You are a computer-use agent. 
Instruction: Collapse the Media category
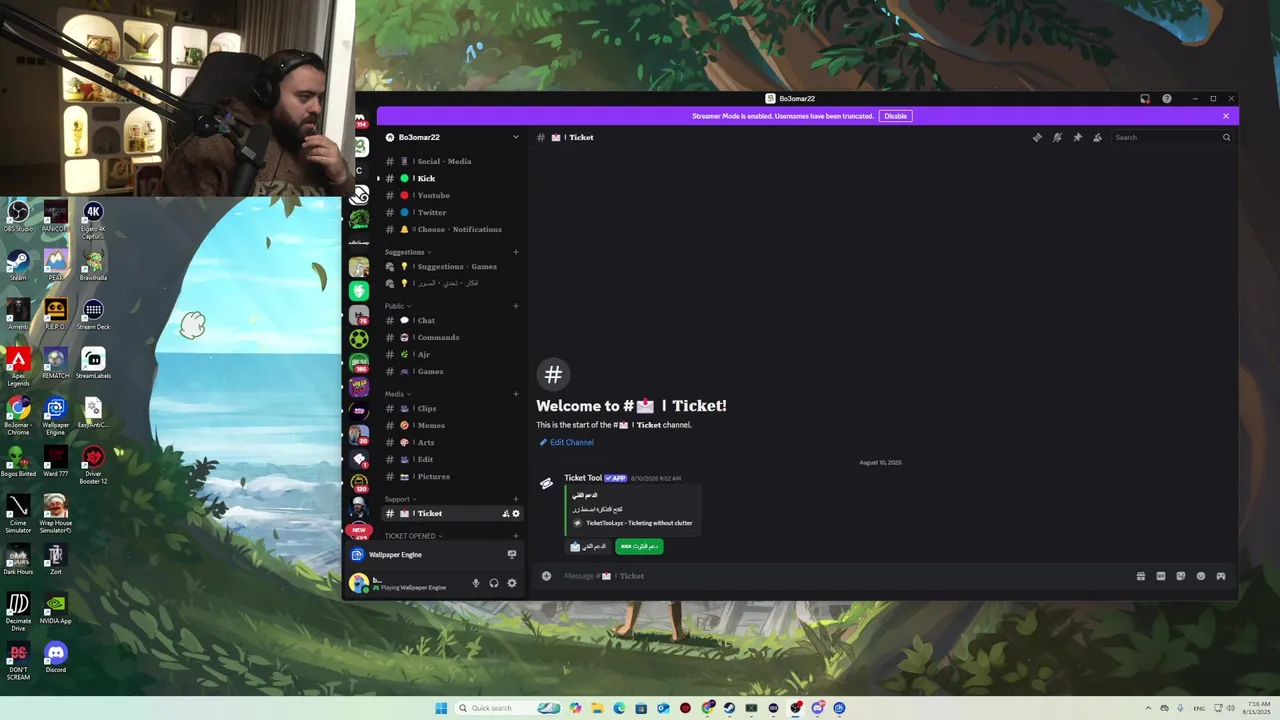click(398, 394)
